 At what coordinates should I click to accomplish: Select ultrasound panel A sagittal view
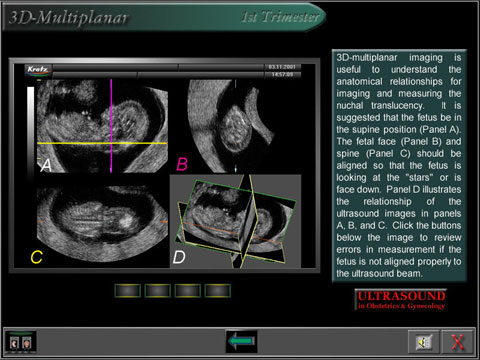(102, 126)
